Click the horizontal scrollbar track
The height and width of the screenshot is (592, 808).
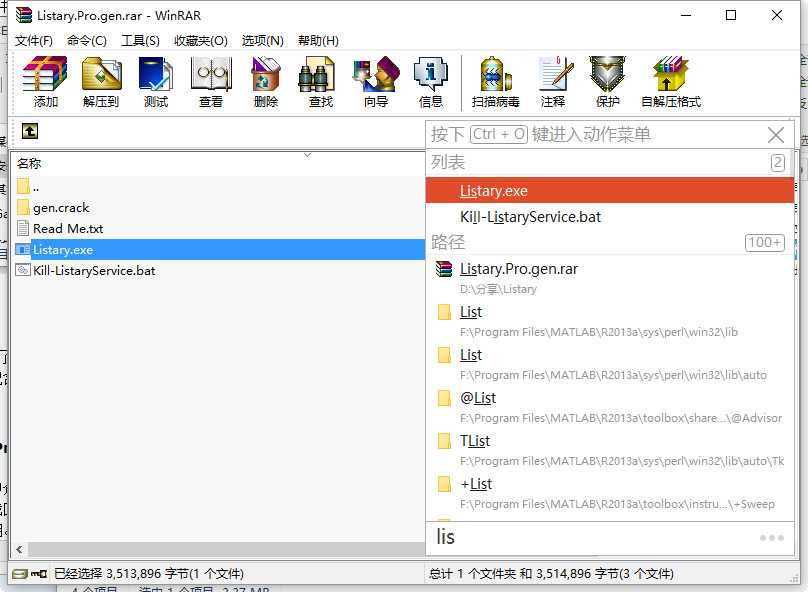pyautogui.click(x=226, y=550)
